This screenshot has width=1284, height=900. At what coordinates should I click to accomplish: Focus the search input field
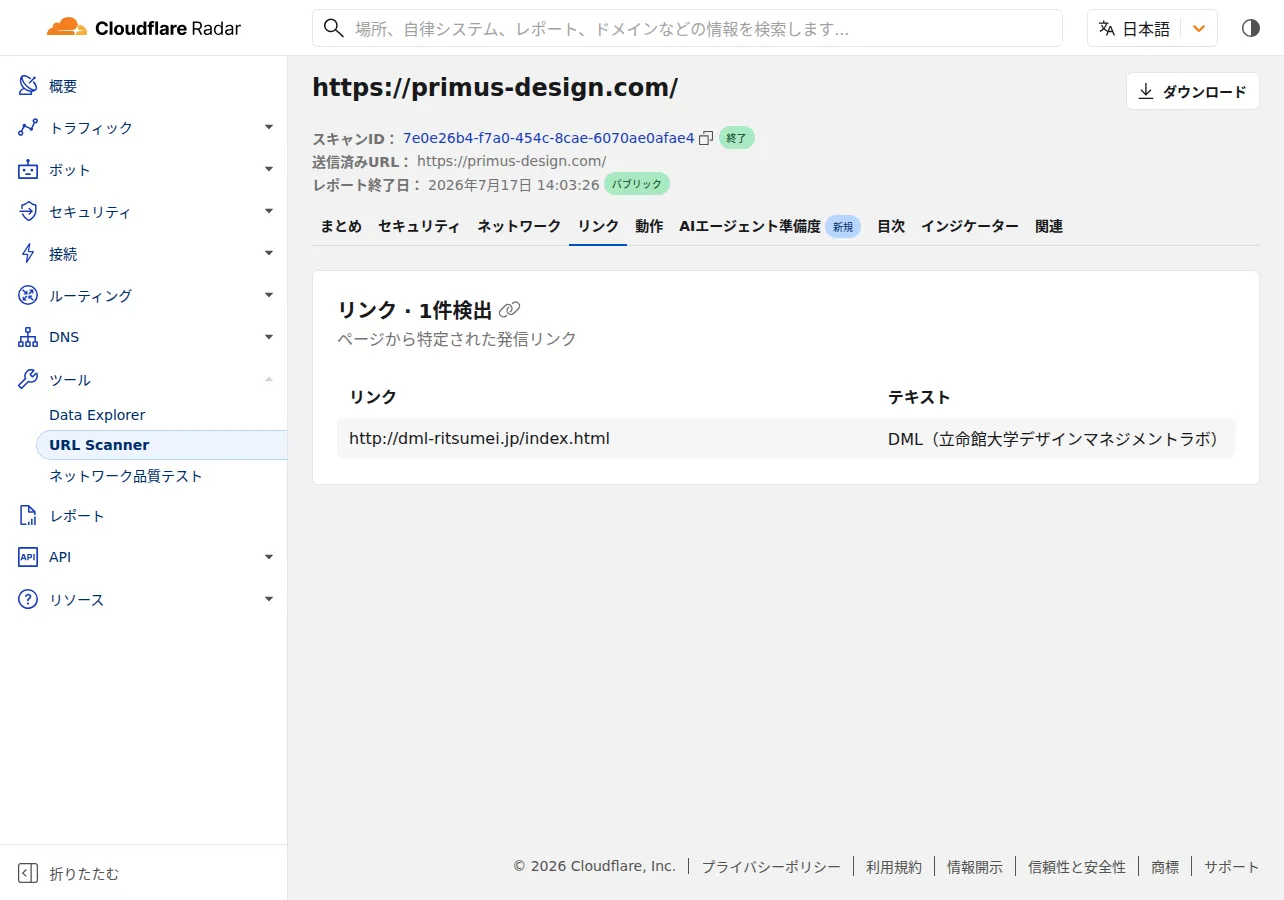[x=687, y=28]
